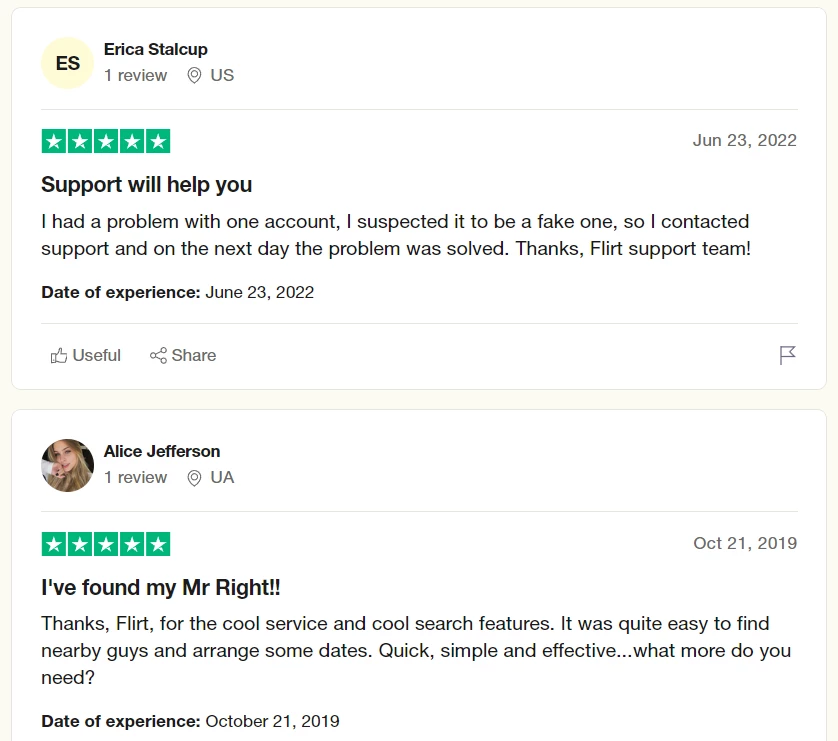Click the thumbs-up Useful icon
This screenshot has height=741, width=838.
[59, 356]
